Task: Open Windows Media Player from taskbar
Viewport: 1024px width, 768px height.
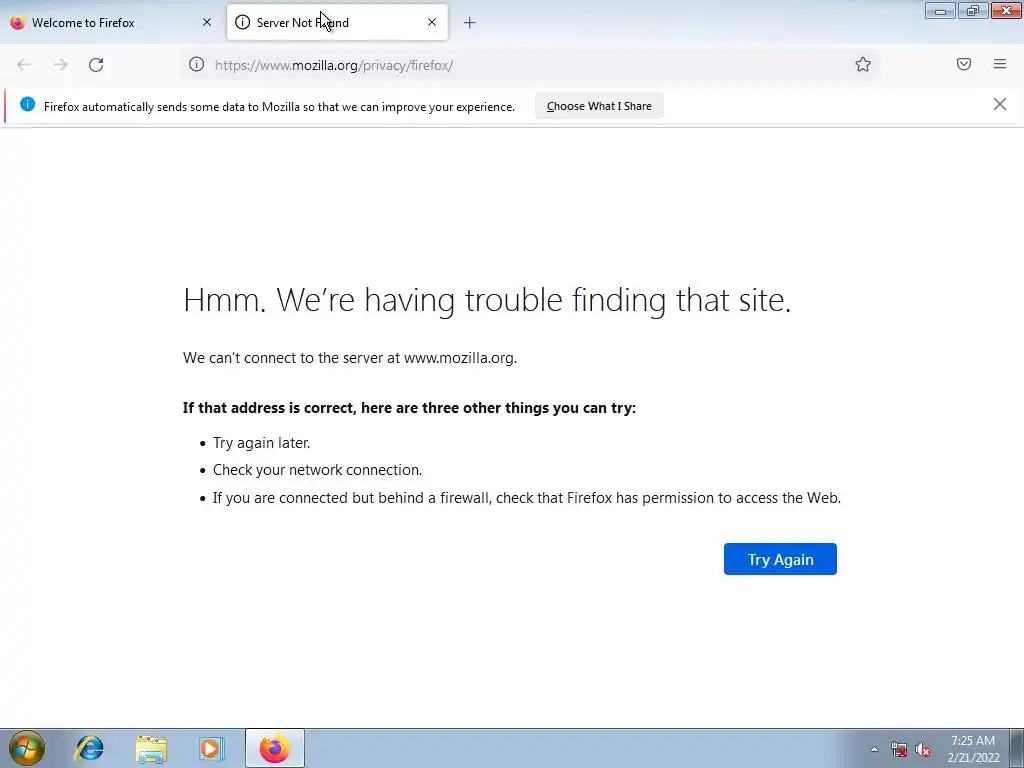Action: 212,748
